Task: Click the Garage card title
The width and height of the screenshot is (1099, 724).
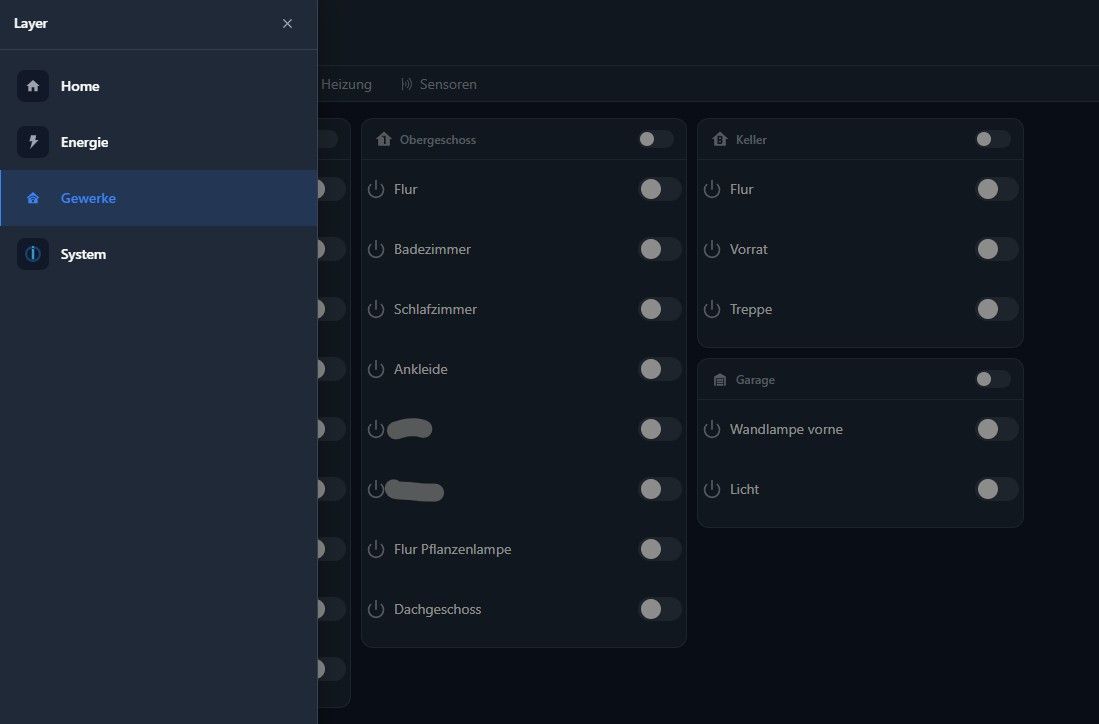Action: coord(755,381)
